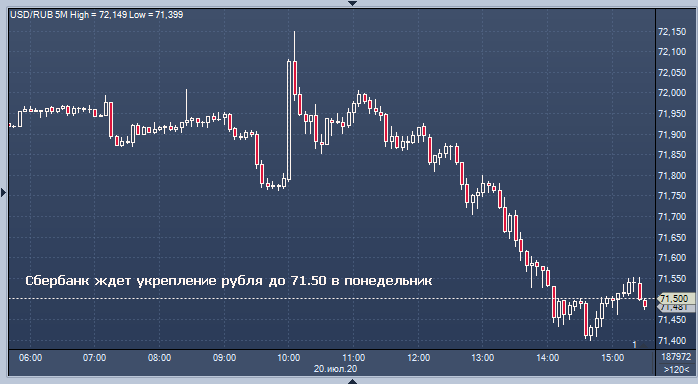Click the Сбербанк ждет укрепление рубля caption
Image resolution: width=698 pixels, height=384 pixels.
coord(228,281)
